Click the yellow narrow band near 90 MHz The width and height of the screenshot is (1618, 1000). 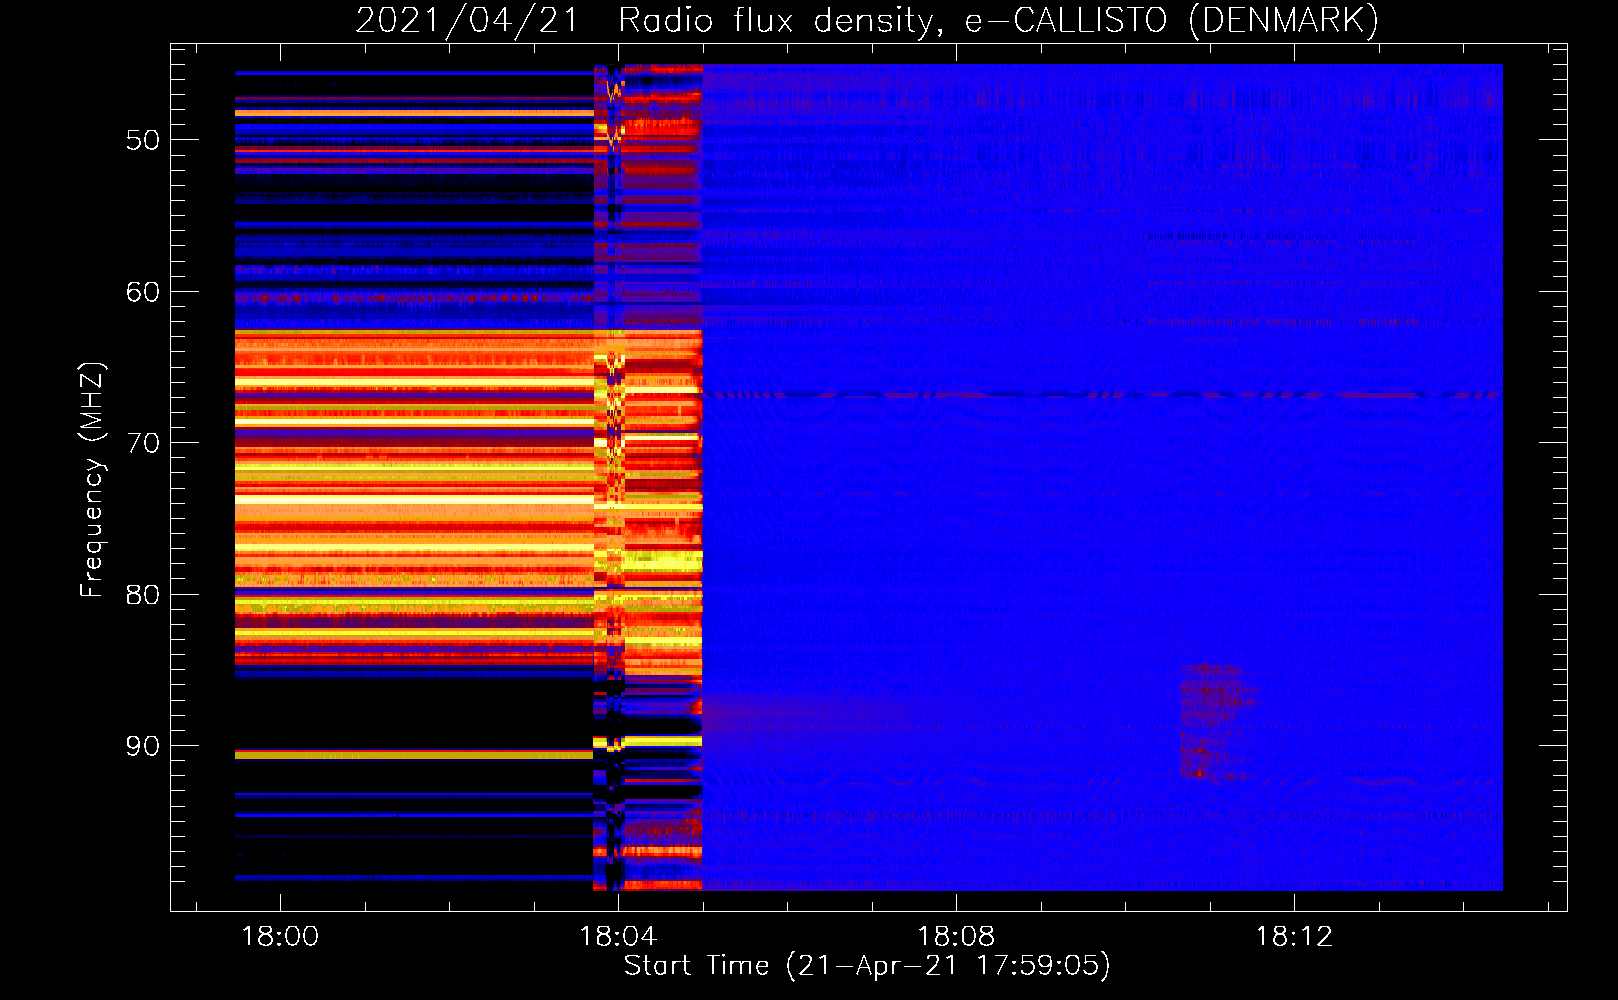tap(414, 756)
